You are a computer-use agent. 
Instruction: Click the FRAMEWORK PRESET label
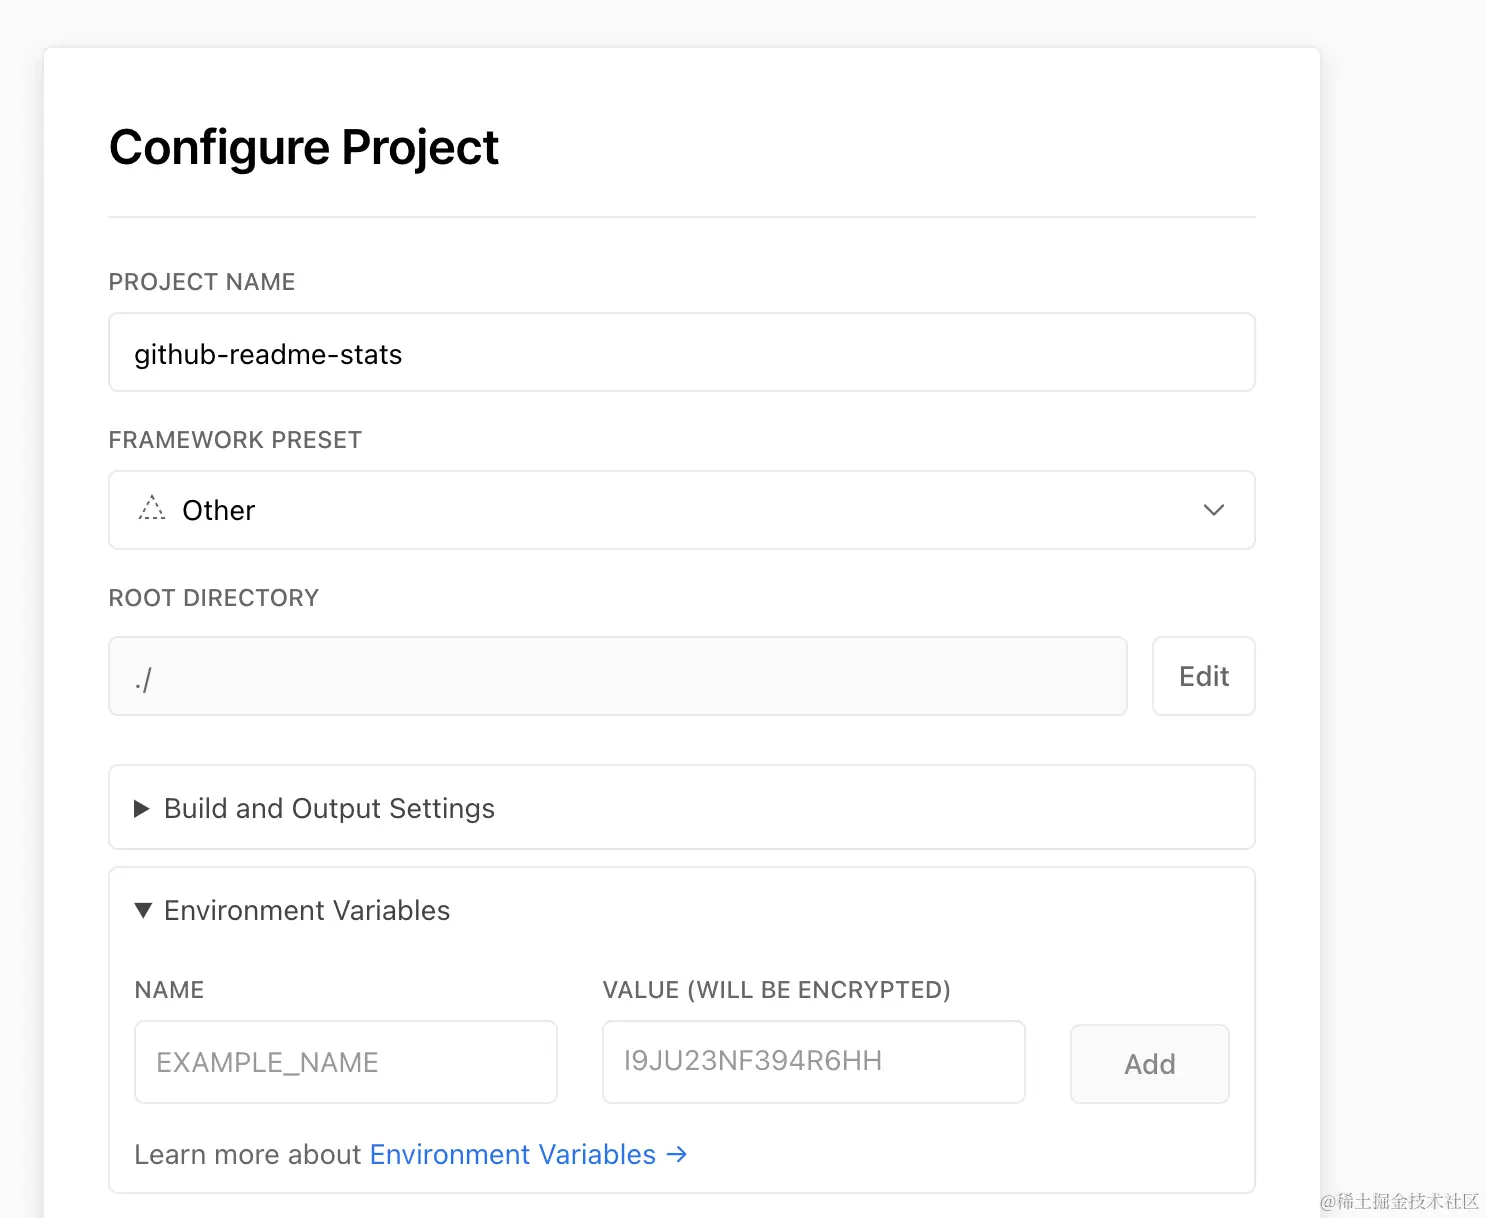[235, 440]
